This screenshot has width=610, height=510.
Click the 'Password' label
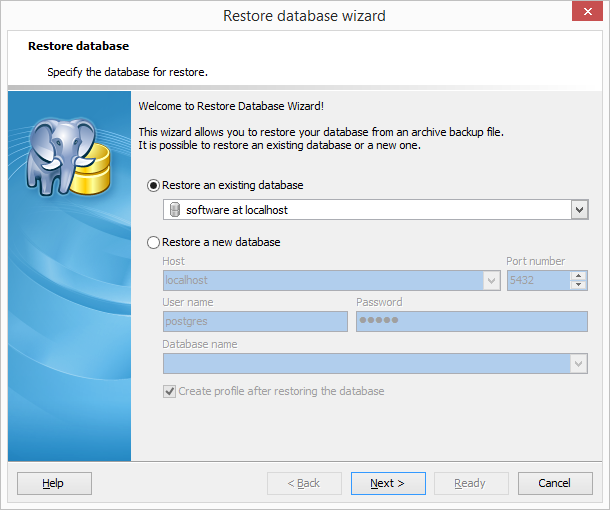379,302
